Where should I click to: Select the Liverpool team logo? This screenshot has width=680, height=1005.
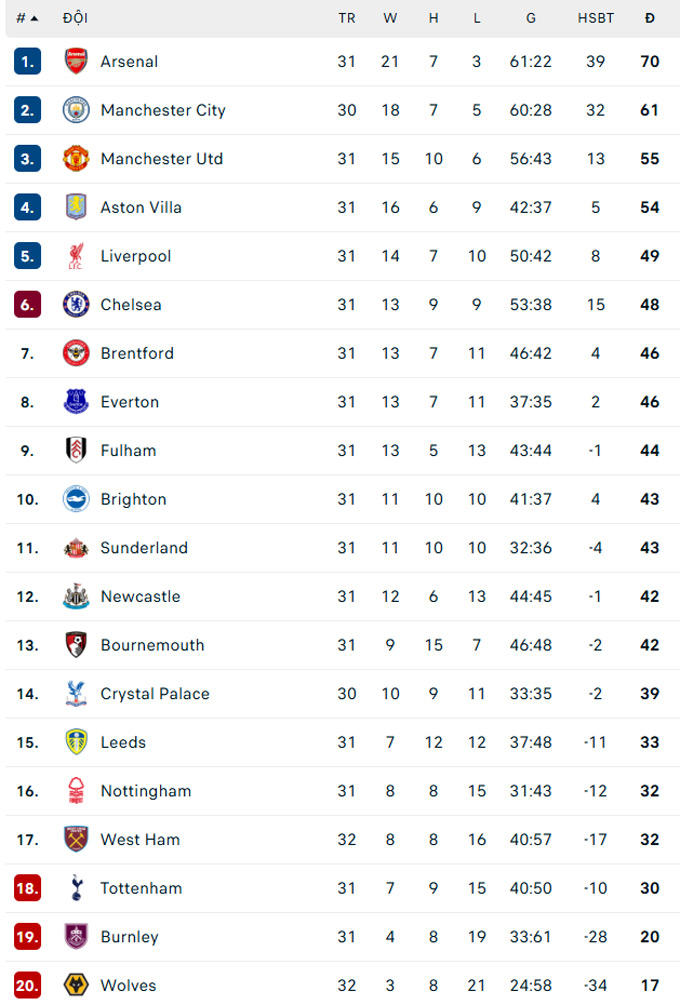coord(75,256)
